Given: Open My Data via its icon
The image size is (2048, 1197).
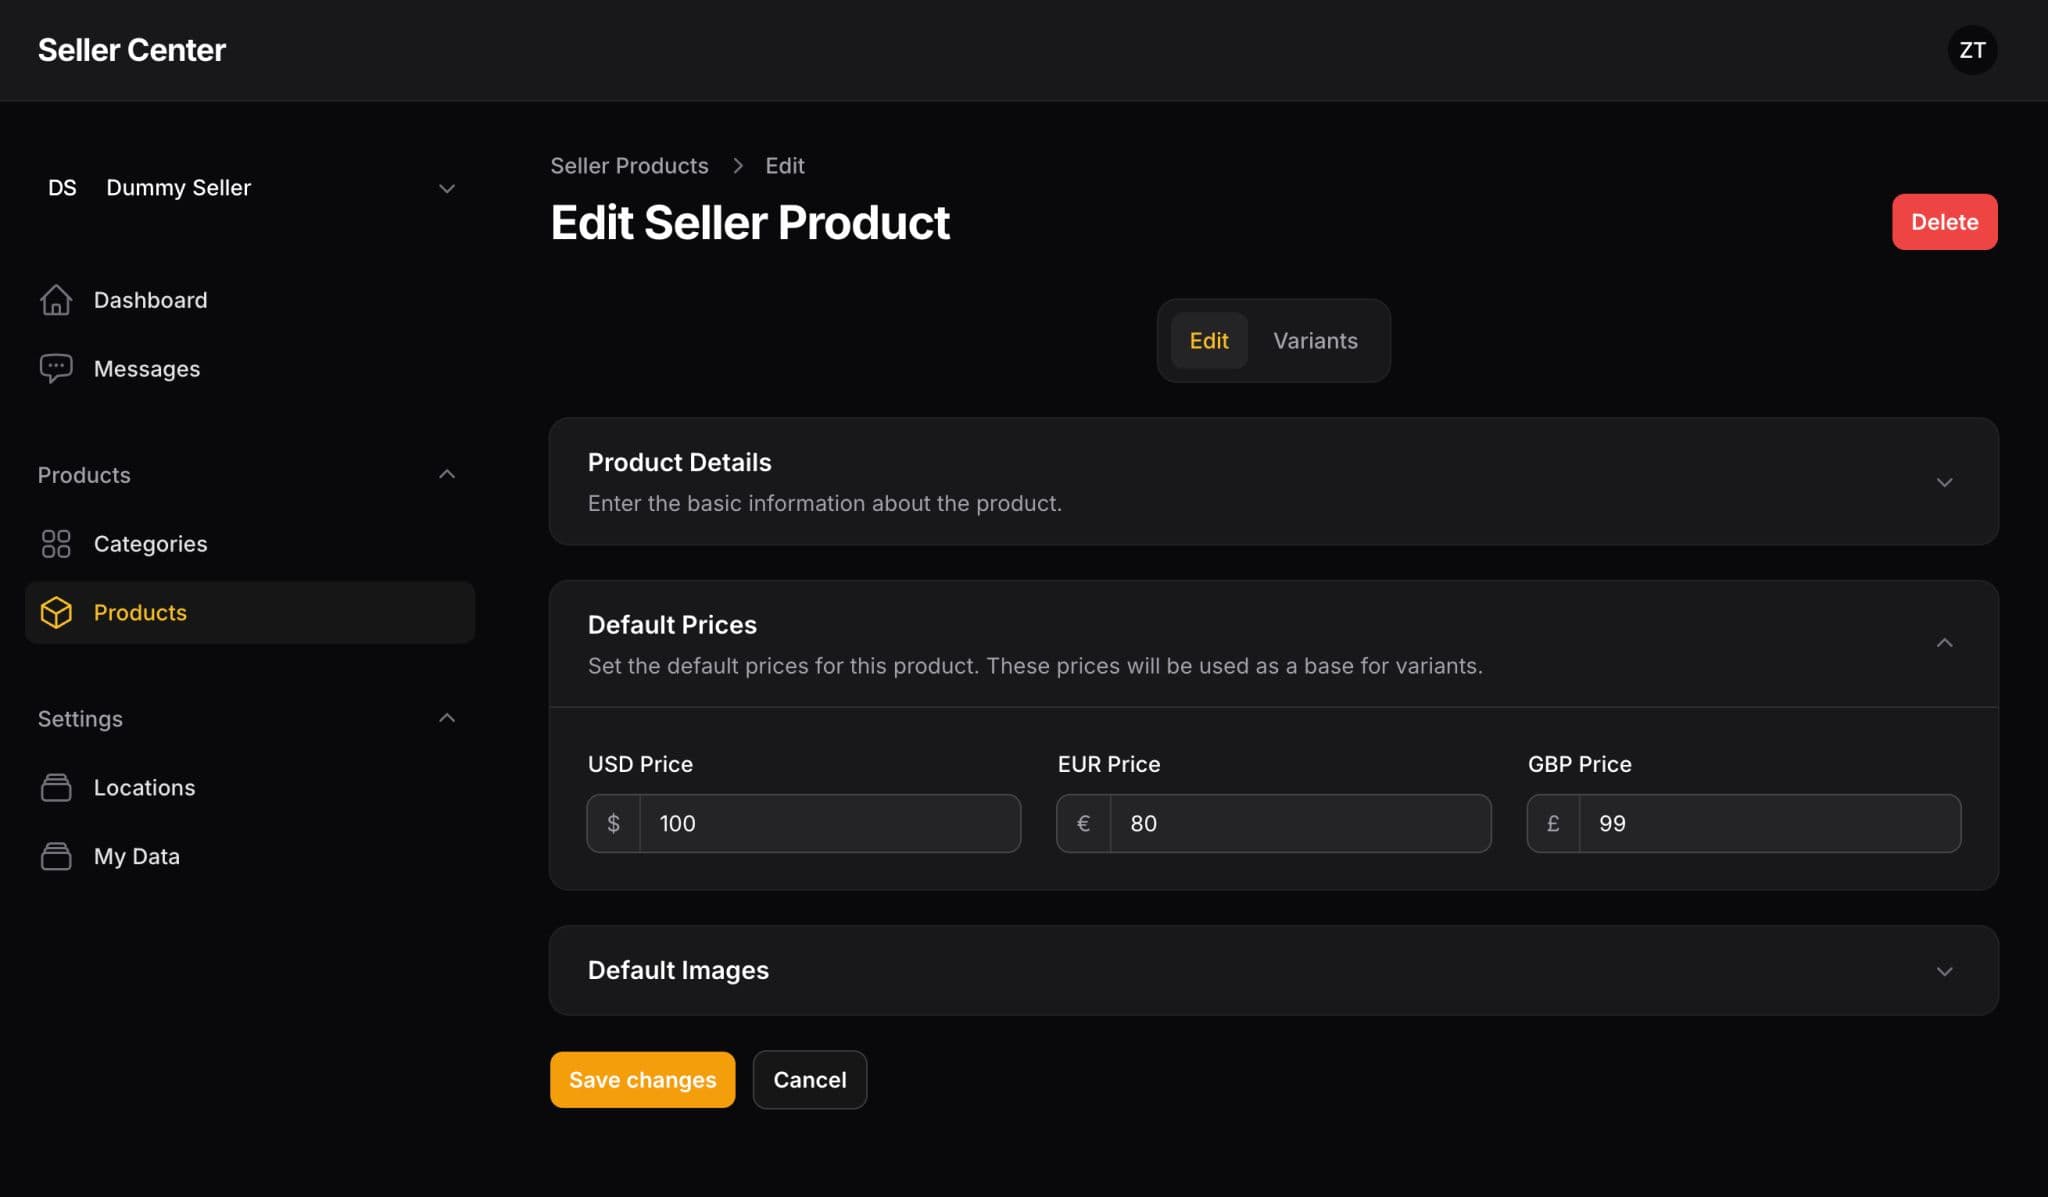Looking at the screenshot, I should [57, 855].
